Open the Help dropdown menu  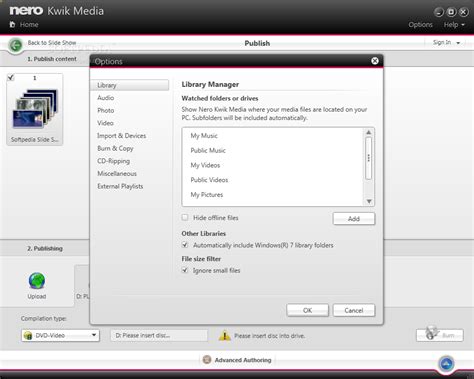click(454, 25)
